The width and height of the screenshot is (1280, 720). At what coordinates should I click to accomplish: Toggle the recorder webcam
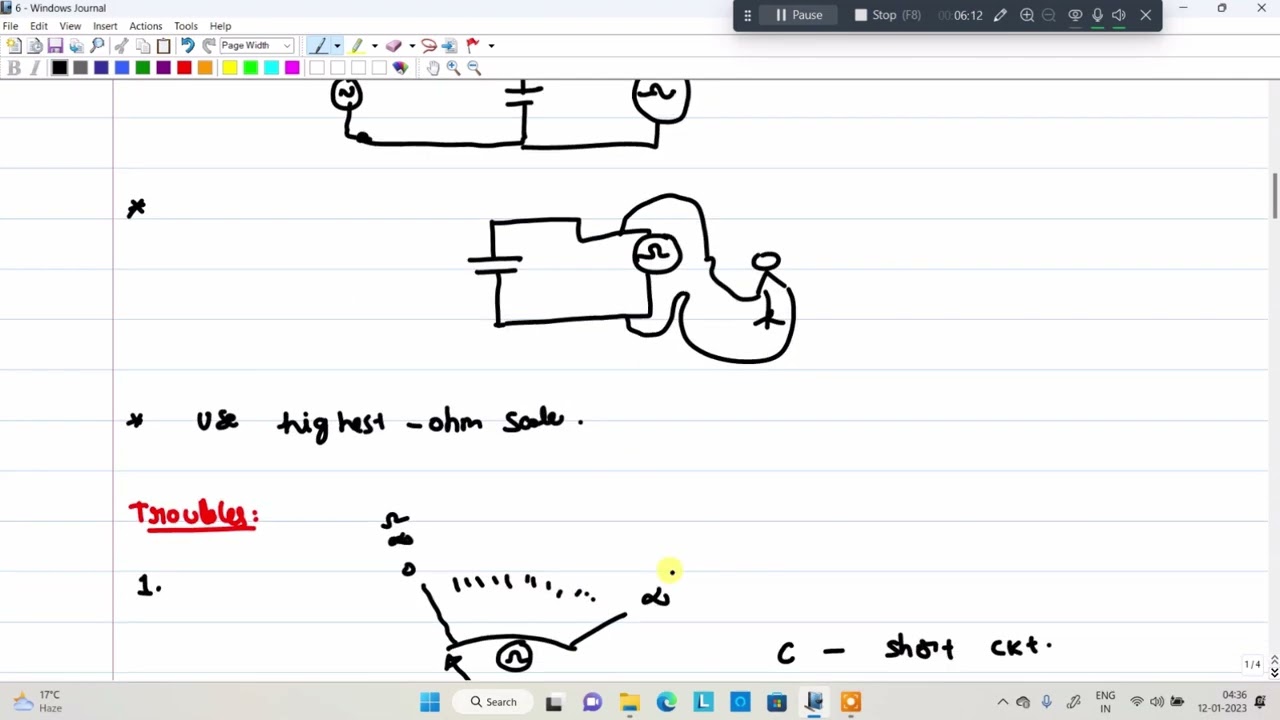click(1075, 15)
